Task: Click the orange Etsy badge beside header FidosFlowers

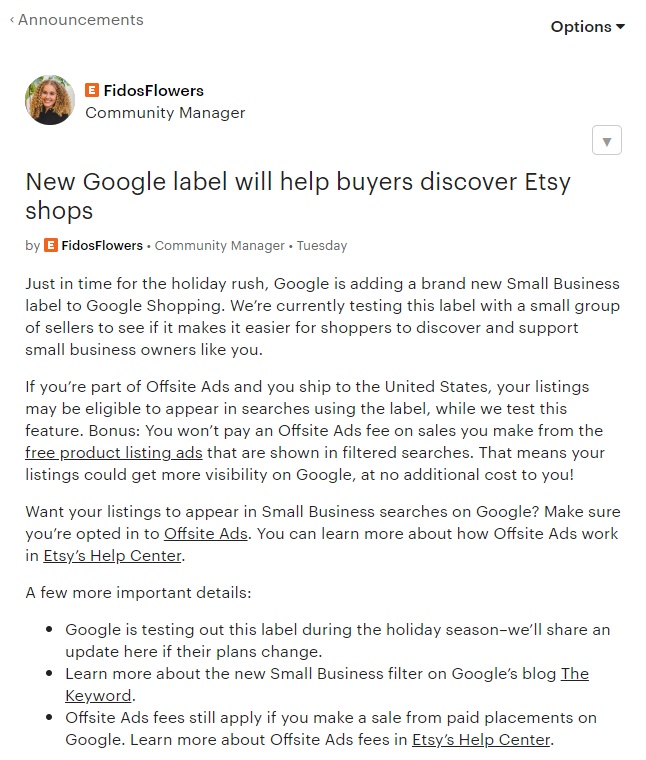Action: 92,90
